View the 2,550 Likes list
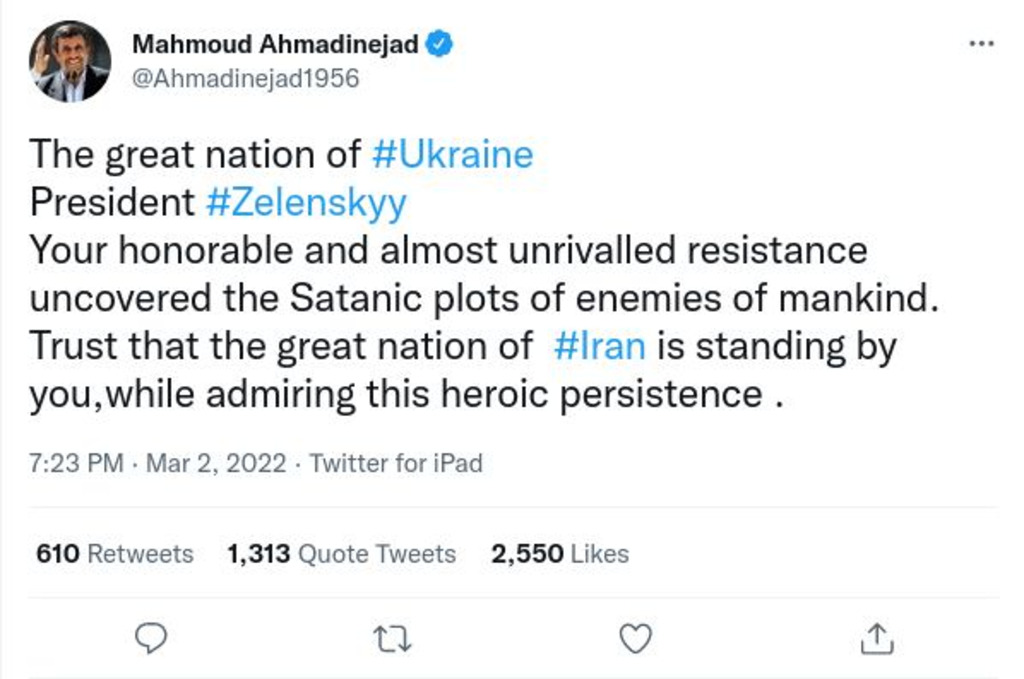This screenshot has width=1024, height=679. tap(559, 554)
